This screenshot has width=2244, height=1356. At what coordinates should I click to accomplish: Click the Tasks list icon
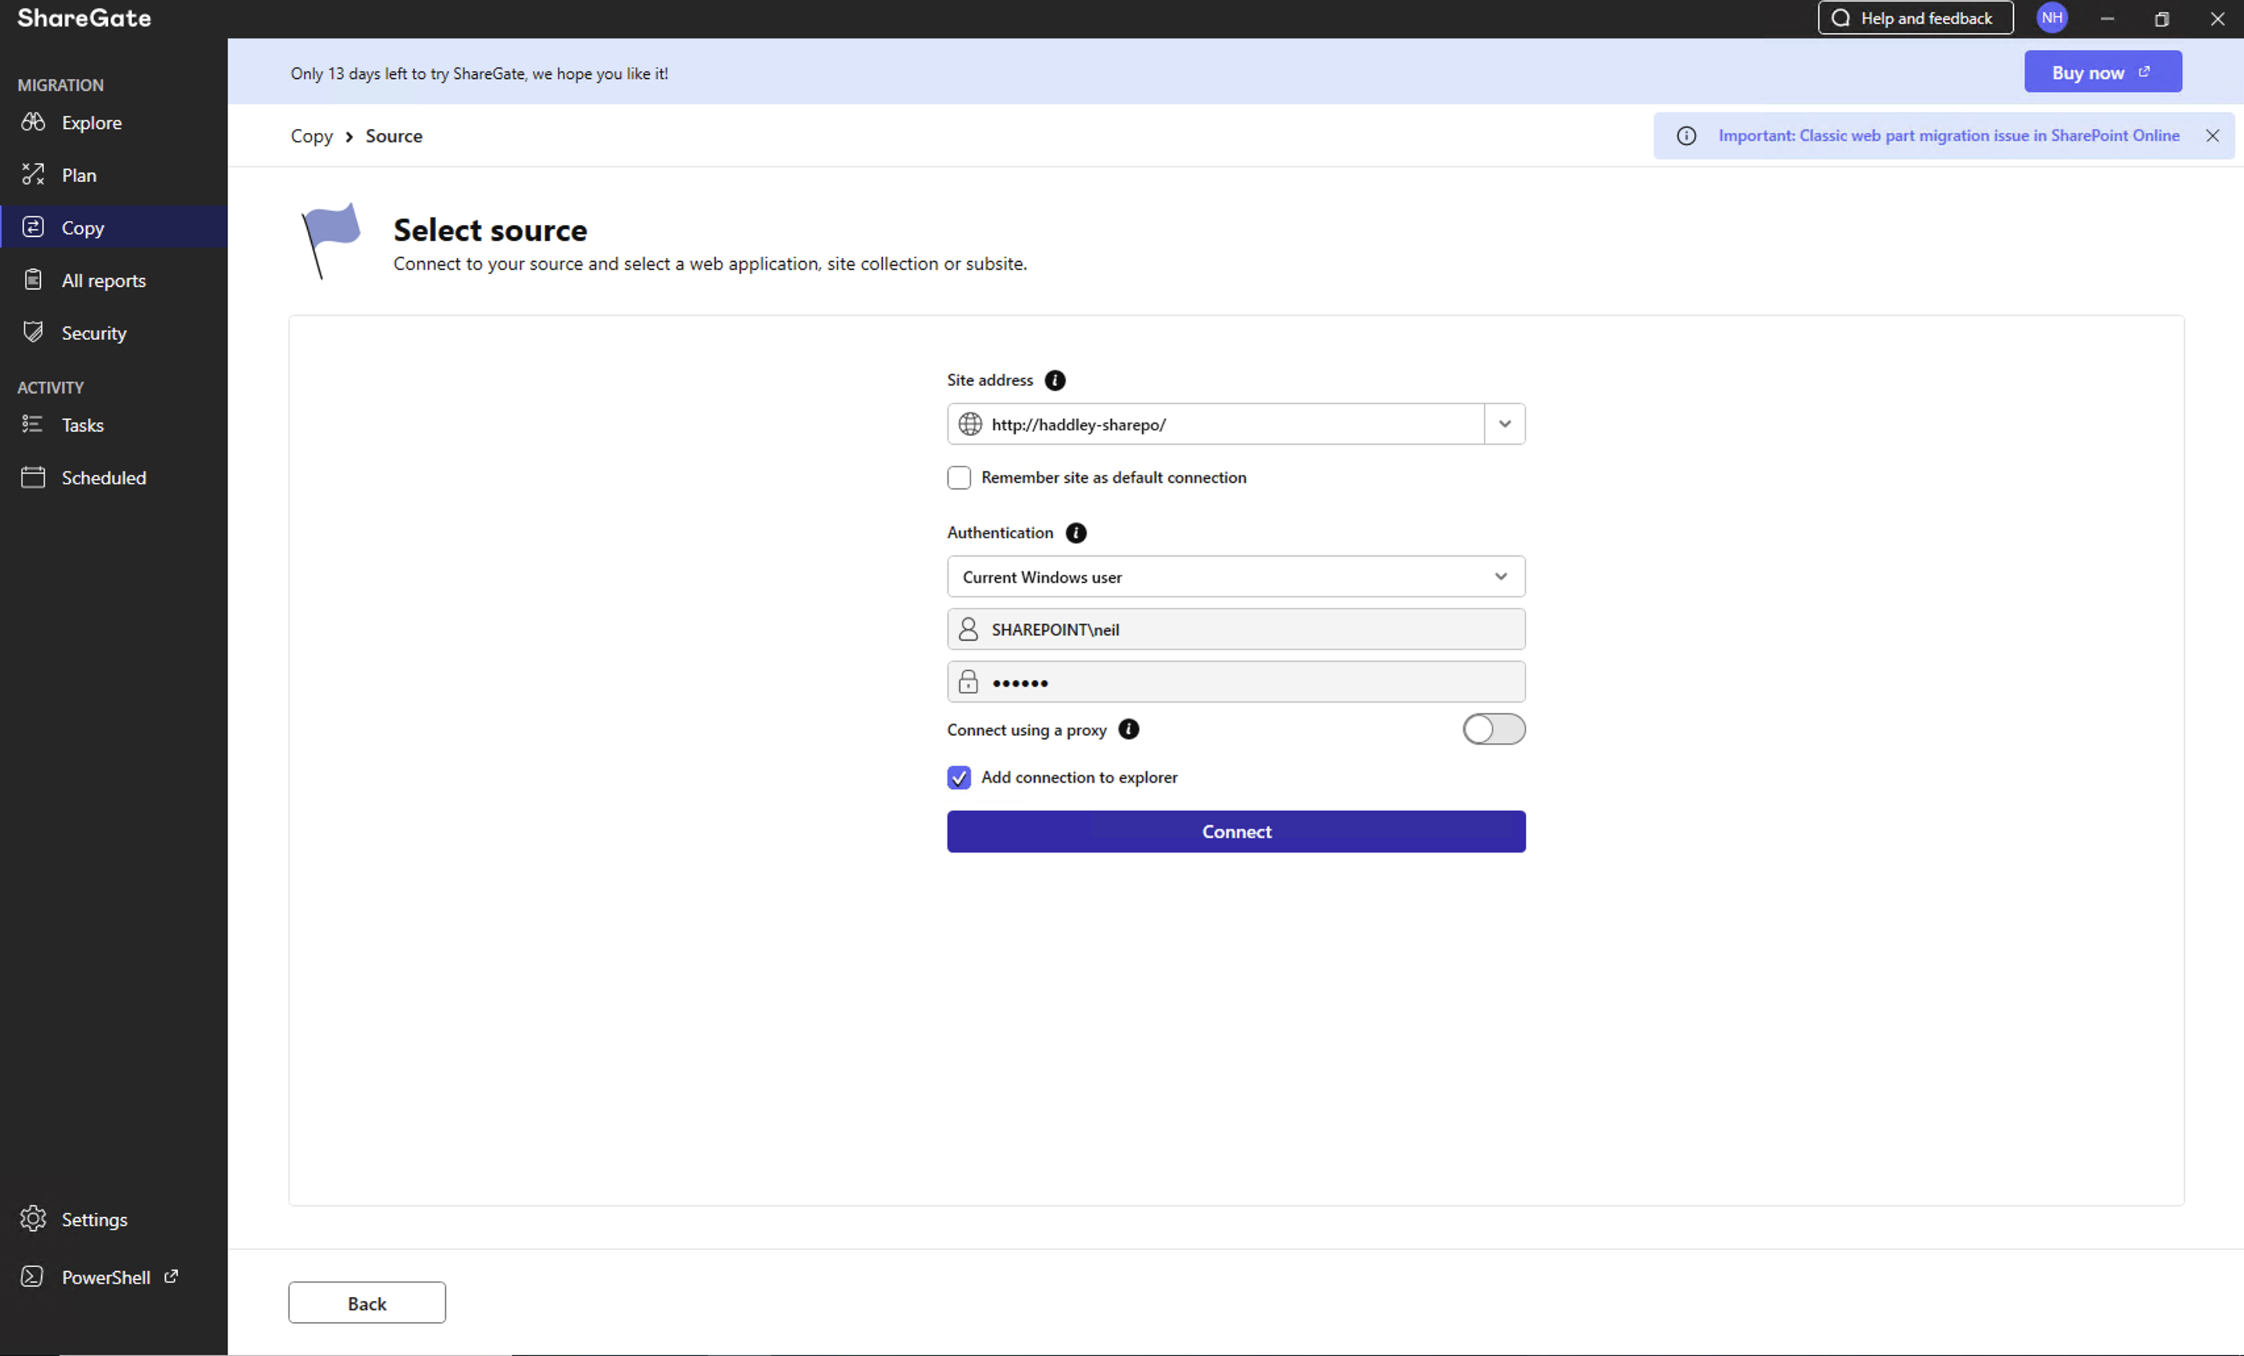tap(33, 424)
